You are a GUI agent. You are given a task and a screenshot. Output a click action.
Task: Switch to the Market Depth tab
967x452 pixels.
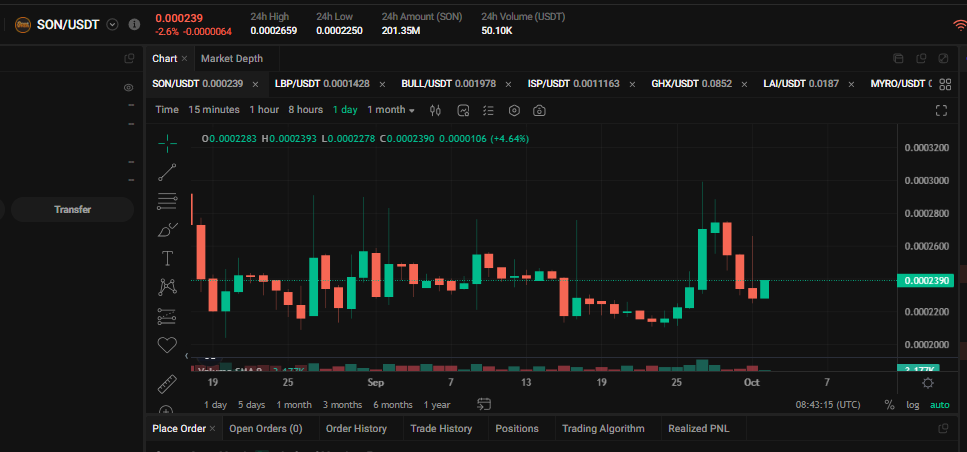click(x=232, y=59)
